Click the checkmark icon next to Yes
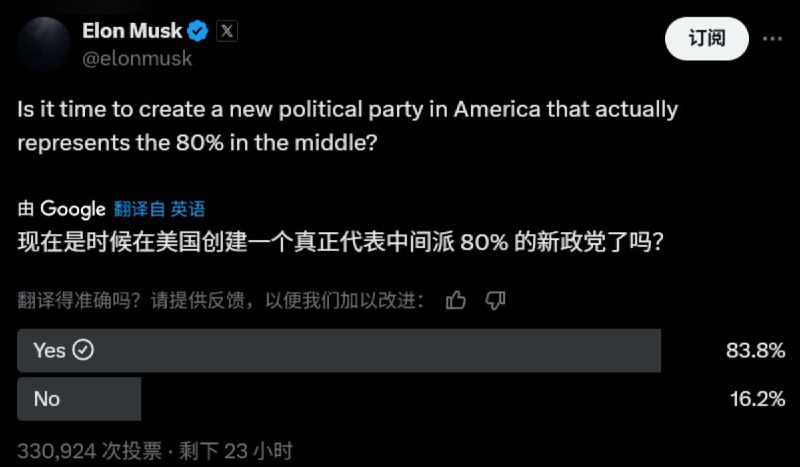800x467 pixels. coord(83,350)
